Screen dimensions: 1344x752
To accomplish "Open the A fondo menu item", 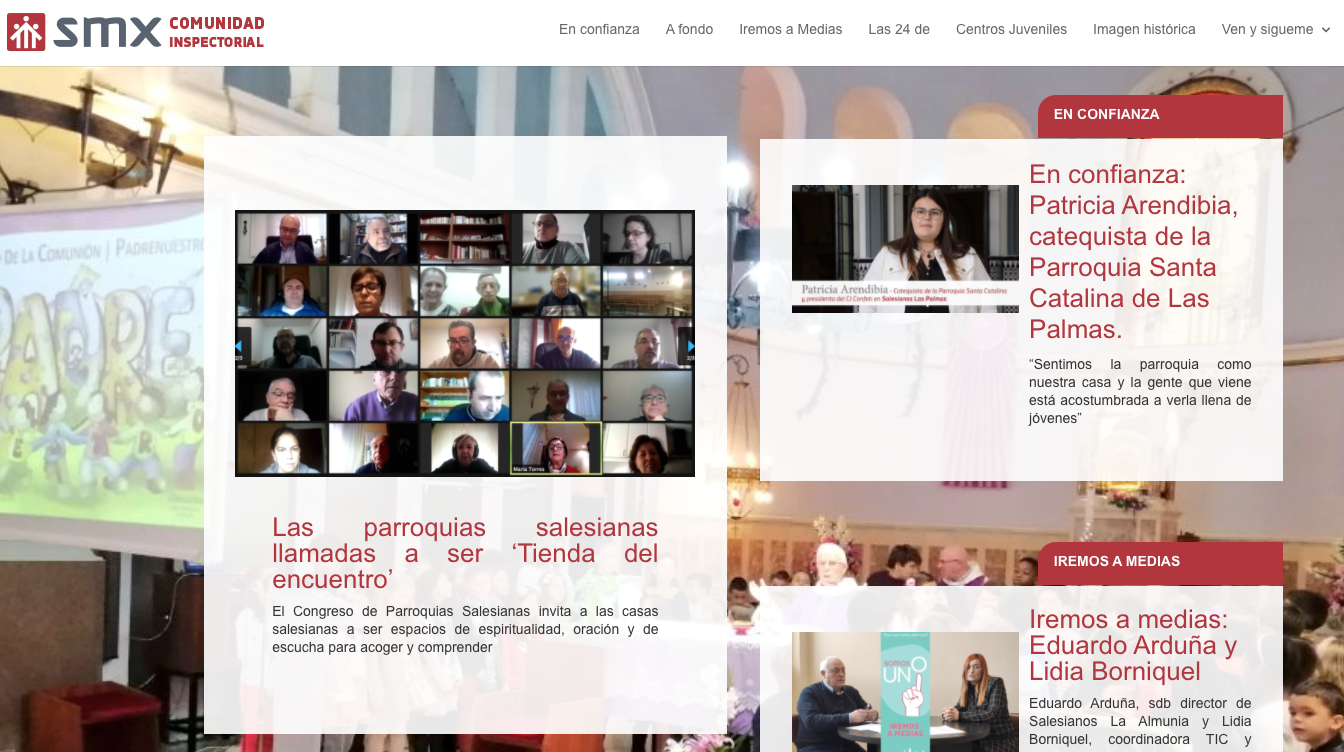I will (x=689, y=30).
